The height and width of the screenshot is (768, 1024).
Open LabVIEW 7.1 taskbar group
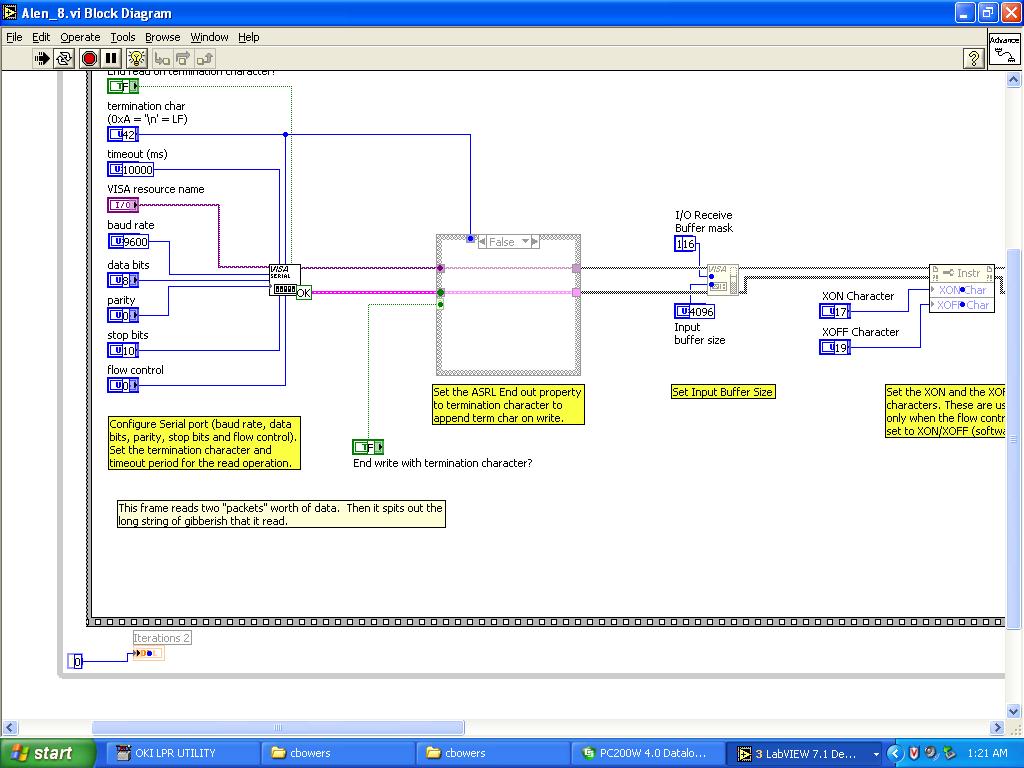(805, 753)
